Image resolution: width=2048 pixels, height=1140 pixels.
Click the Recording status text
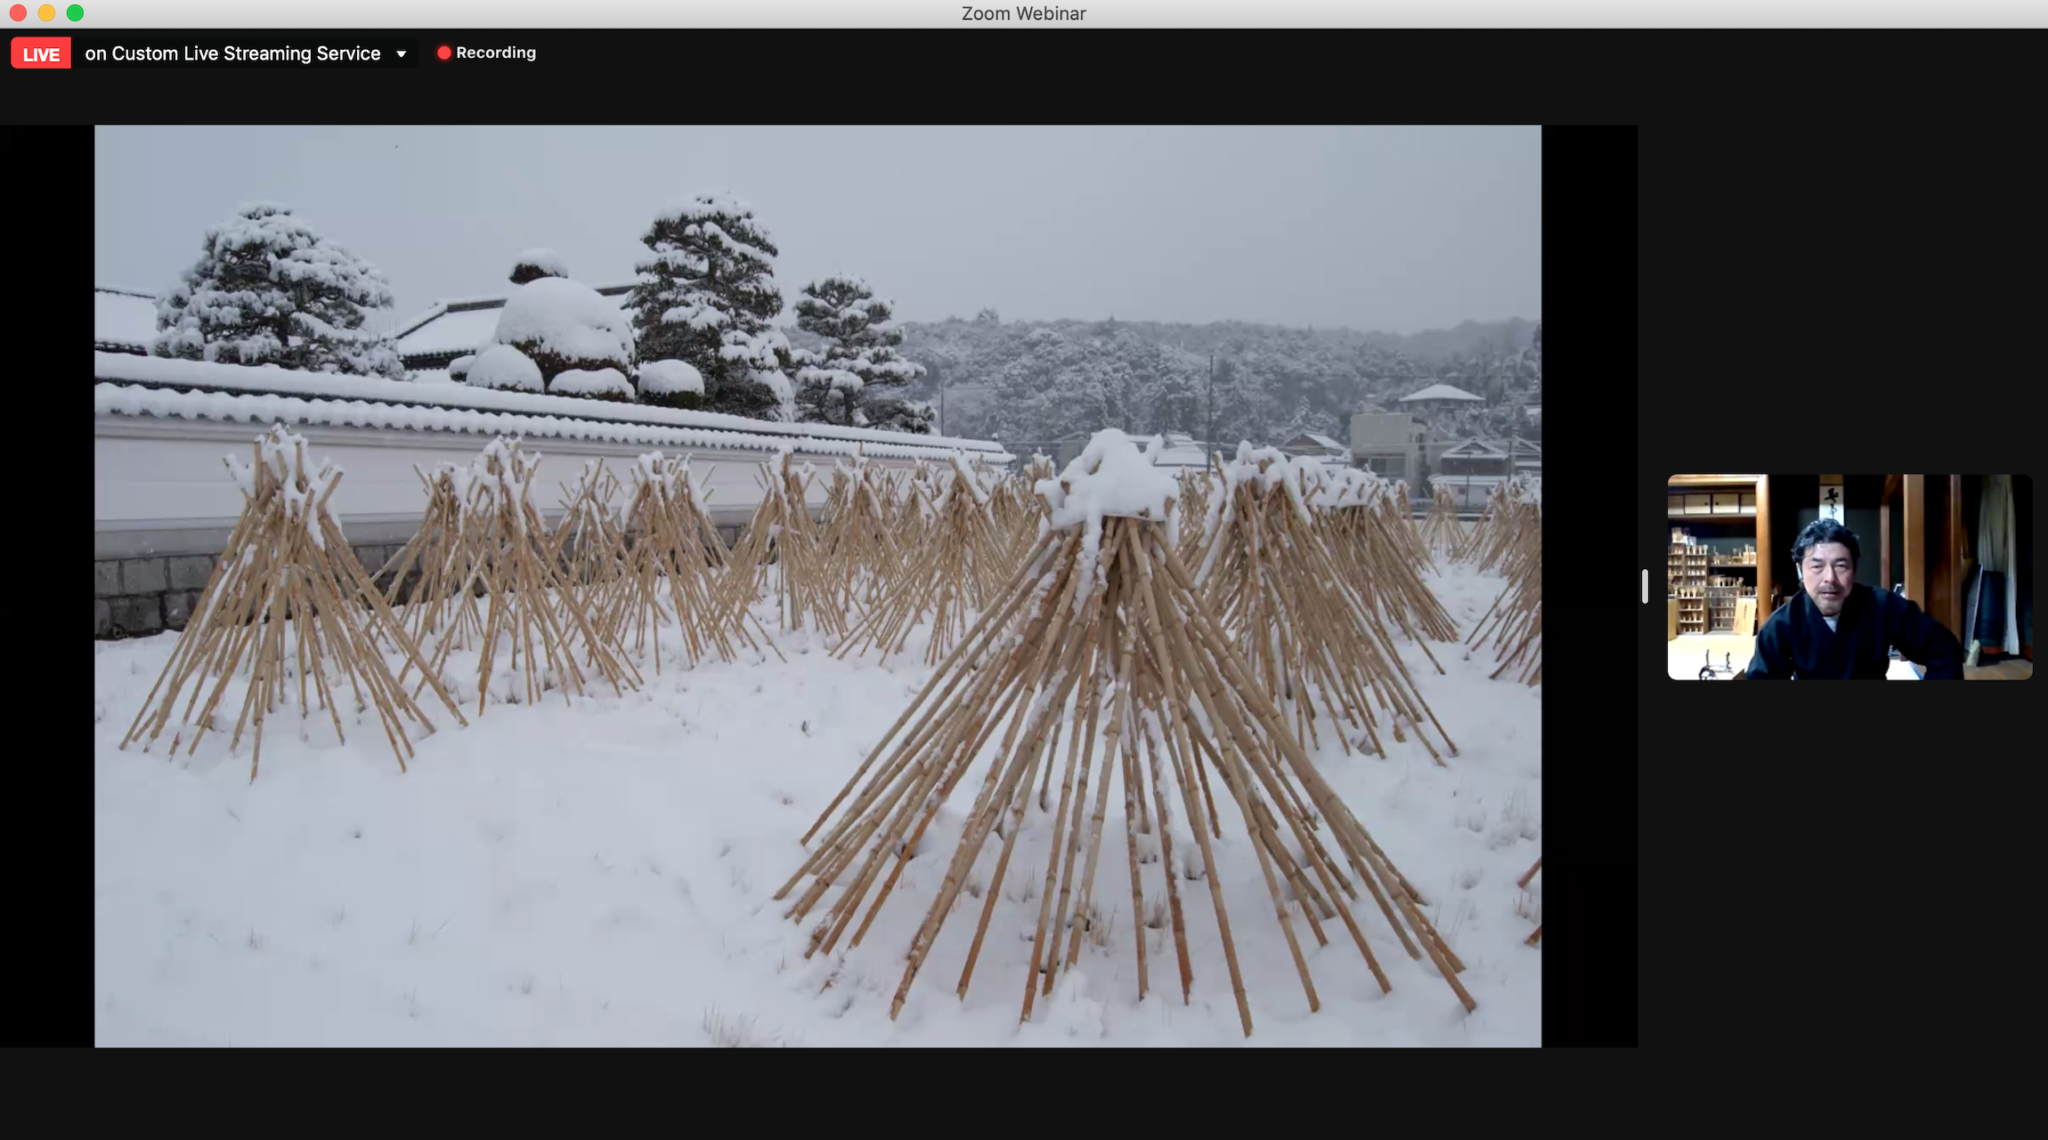496,53
